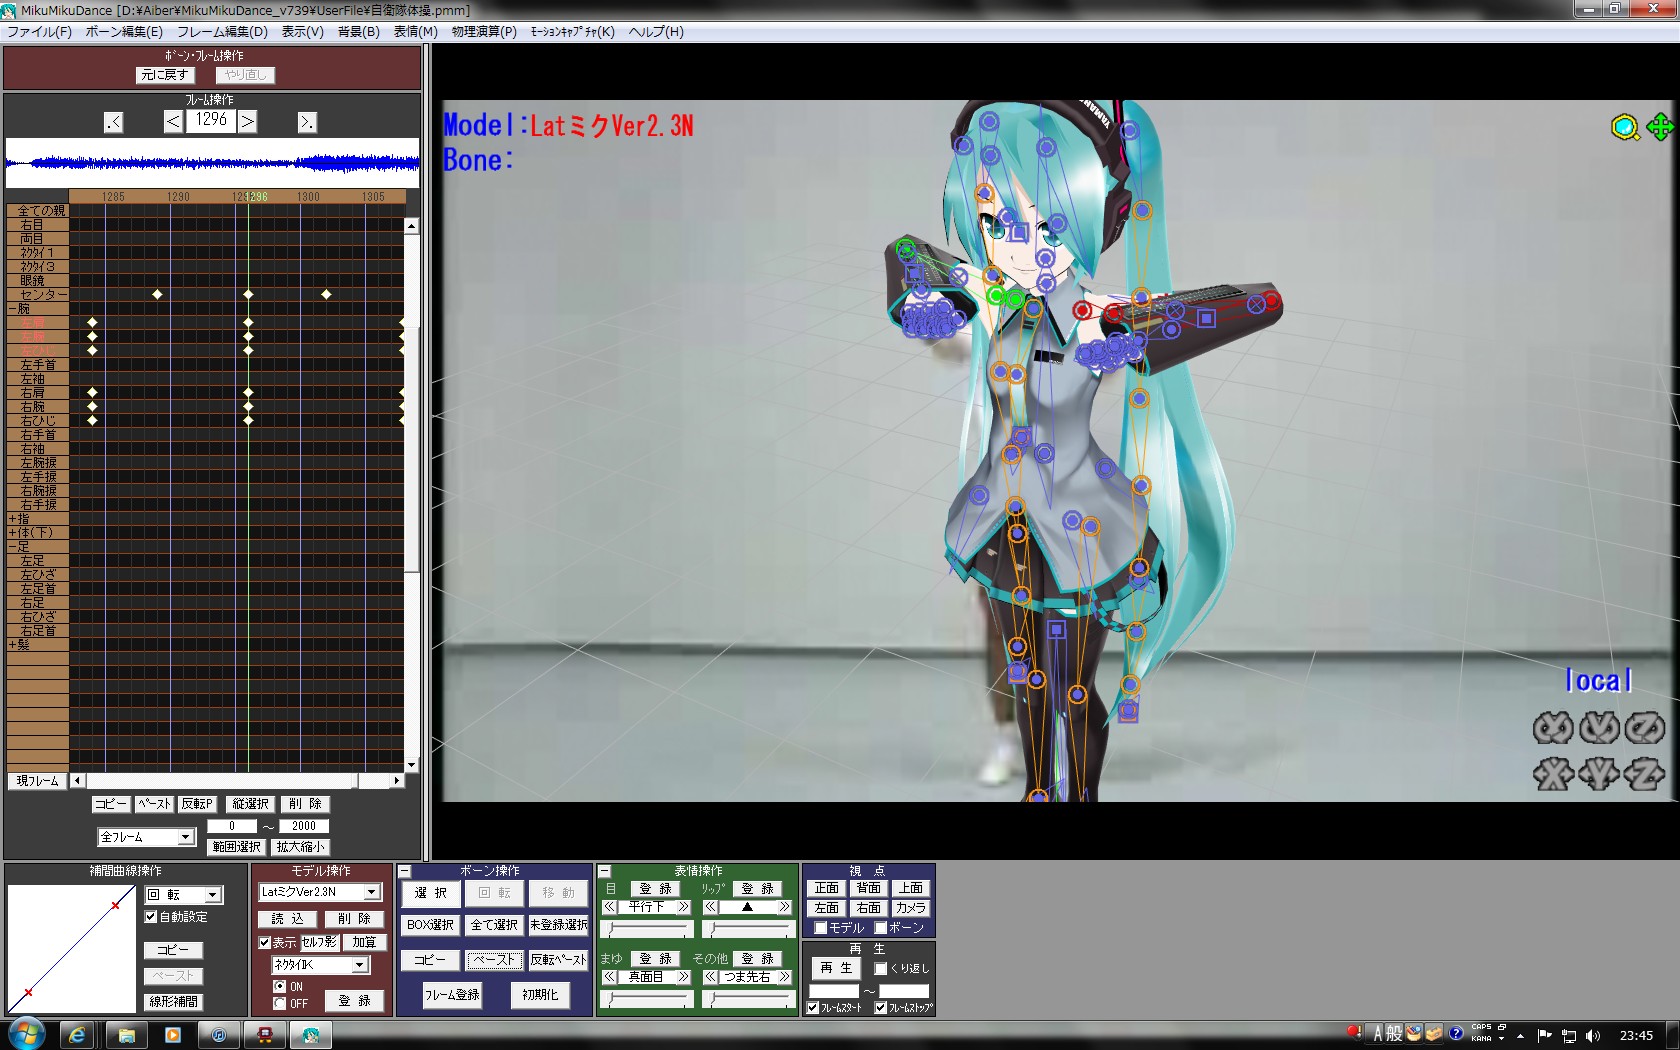Collapse the ボーン操作 panel with minus icon
This screenshot has height=1050, width=1680.
point(405,871)
